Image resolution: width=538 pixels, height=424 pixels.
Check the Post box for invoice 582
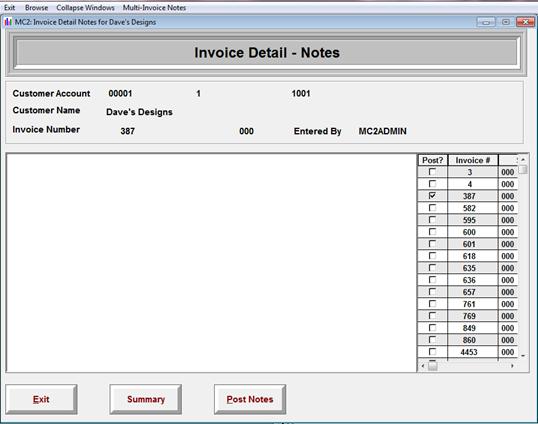432,208
